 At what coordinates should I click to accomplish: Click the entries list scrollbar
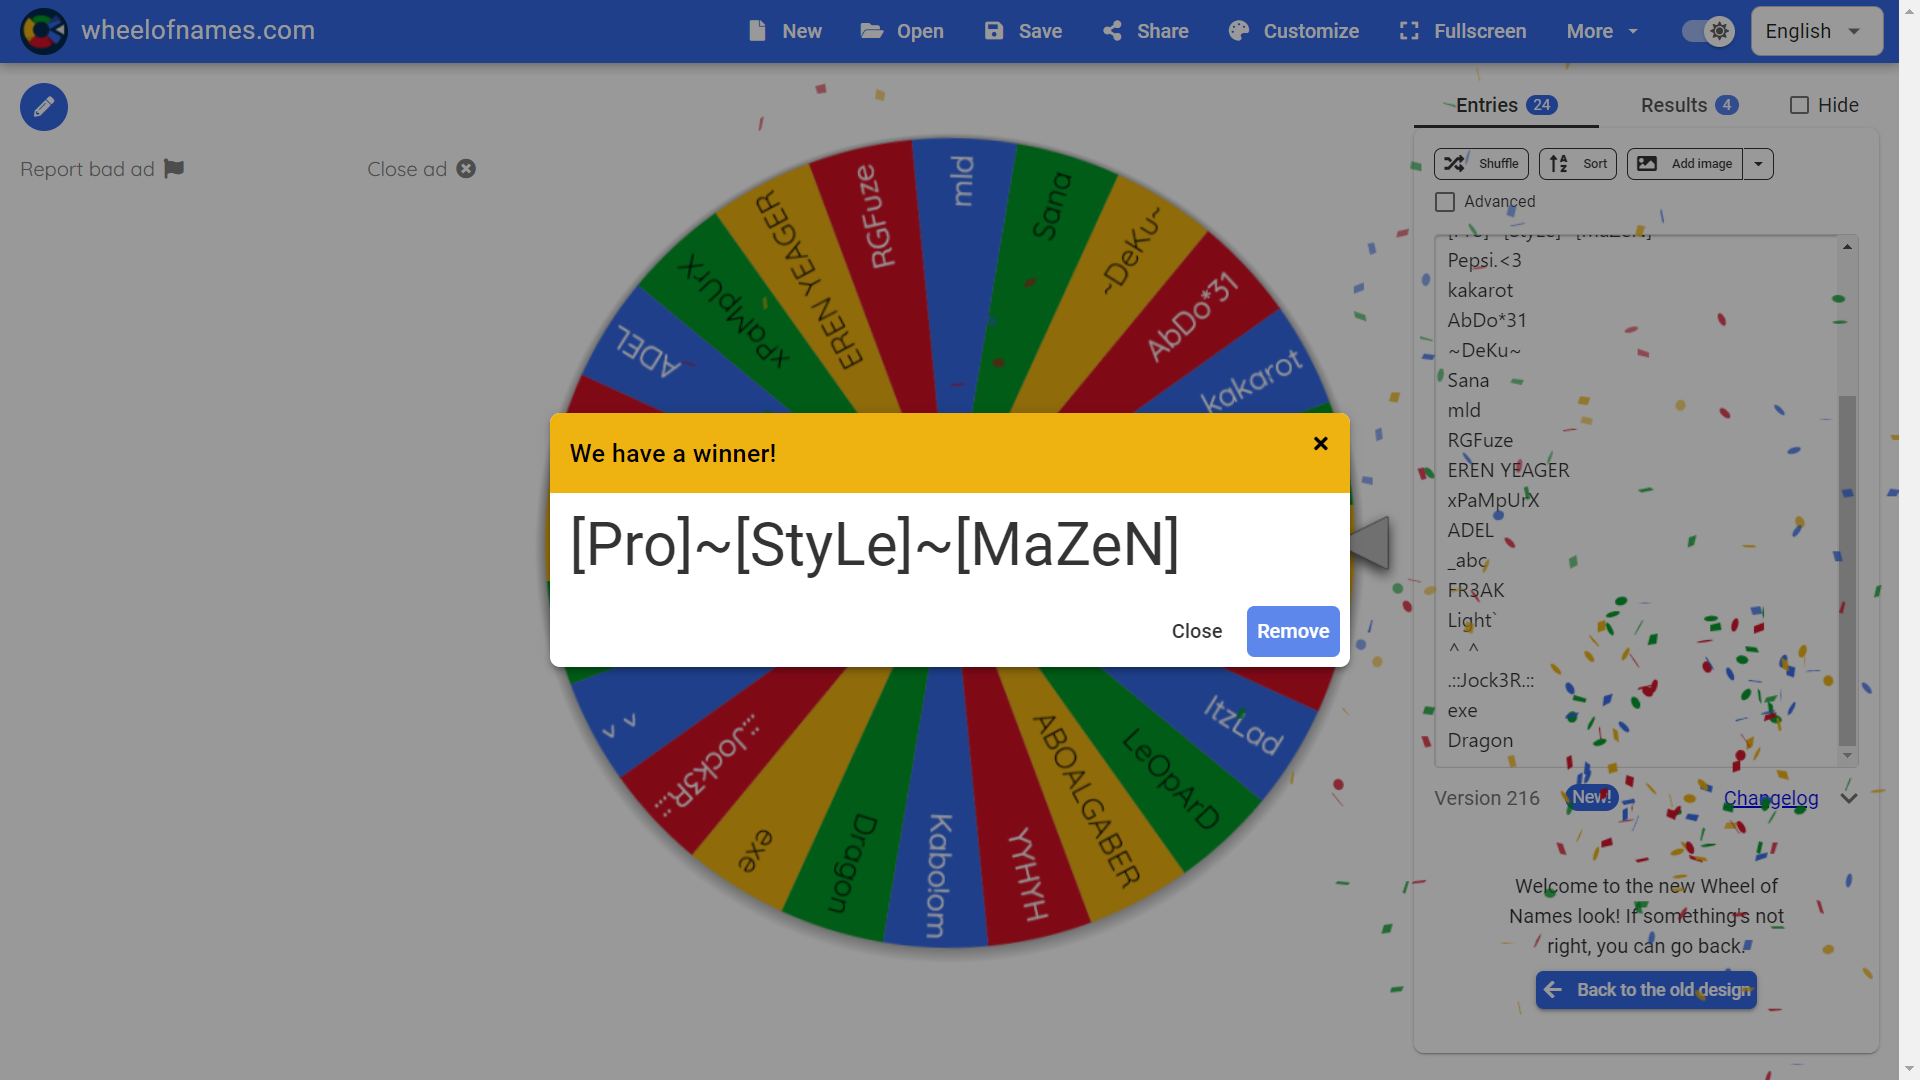coord(1847,570)
